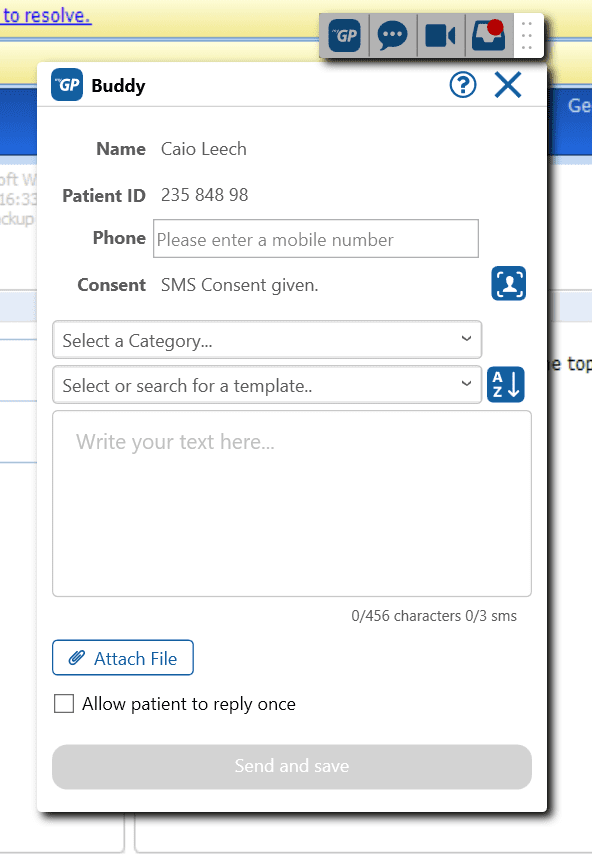Follow the 'to resolve.' link
The height and width of the screenshot is (855, 592).
(46, 15)
